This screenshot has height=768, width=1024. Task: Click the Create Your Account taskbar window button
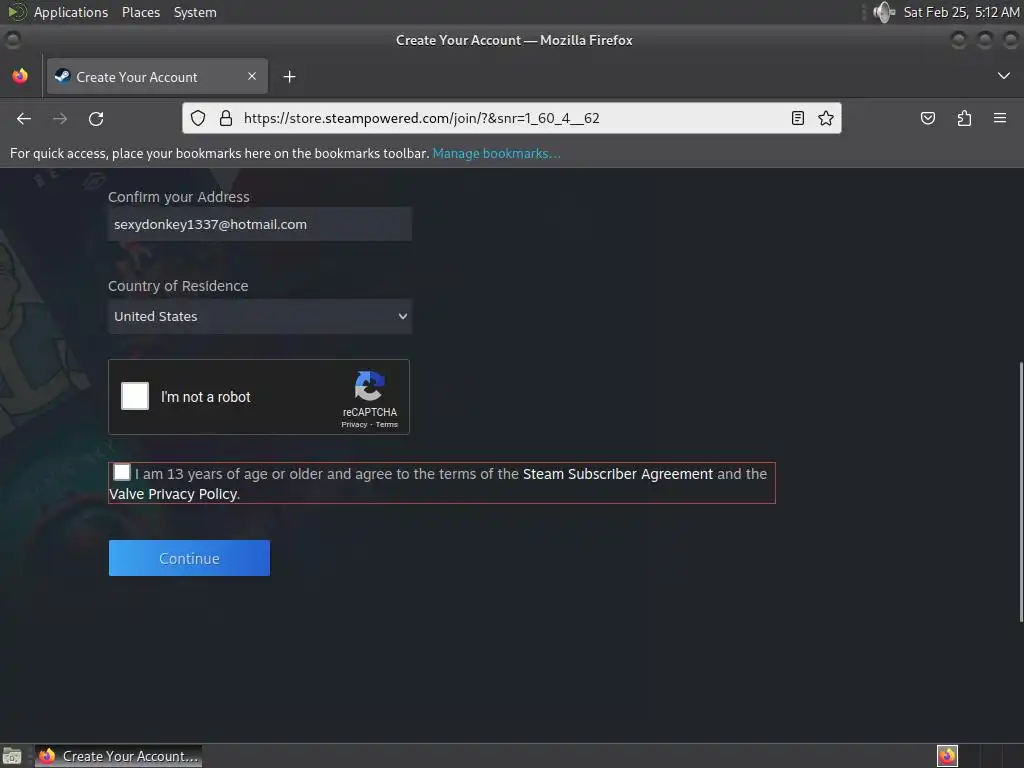pos(118,756)
